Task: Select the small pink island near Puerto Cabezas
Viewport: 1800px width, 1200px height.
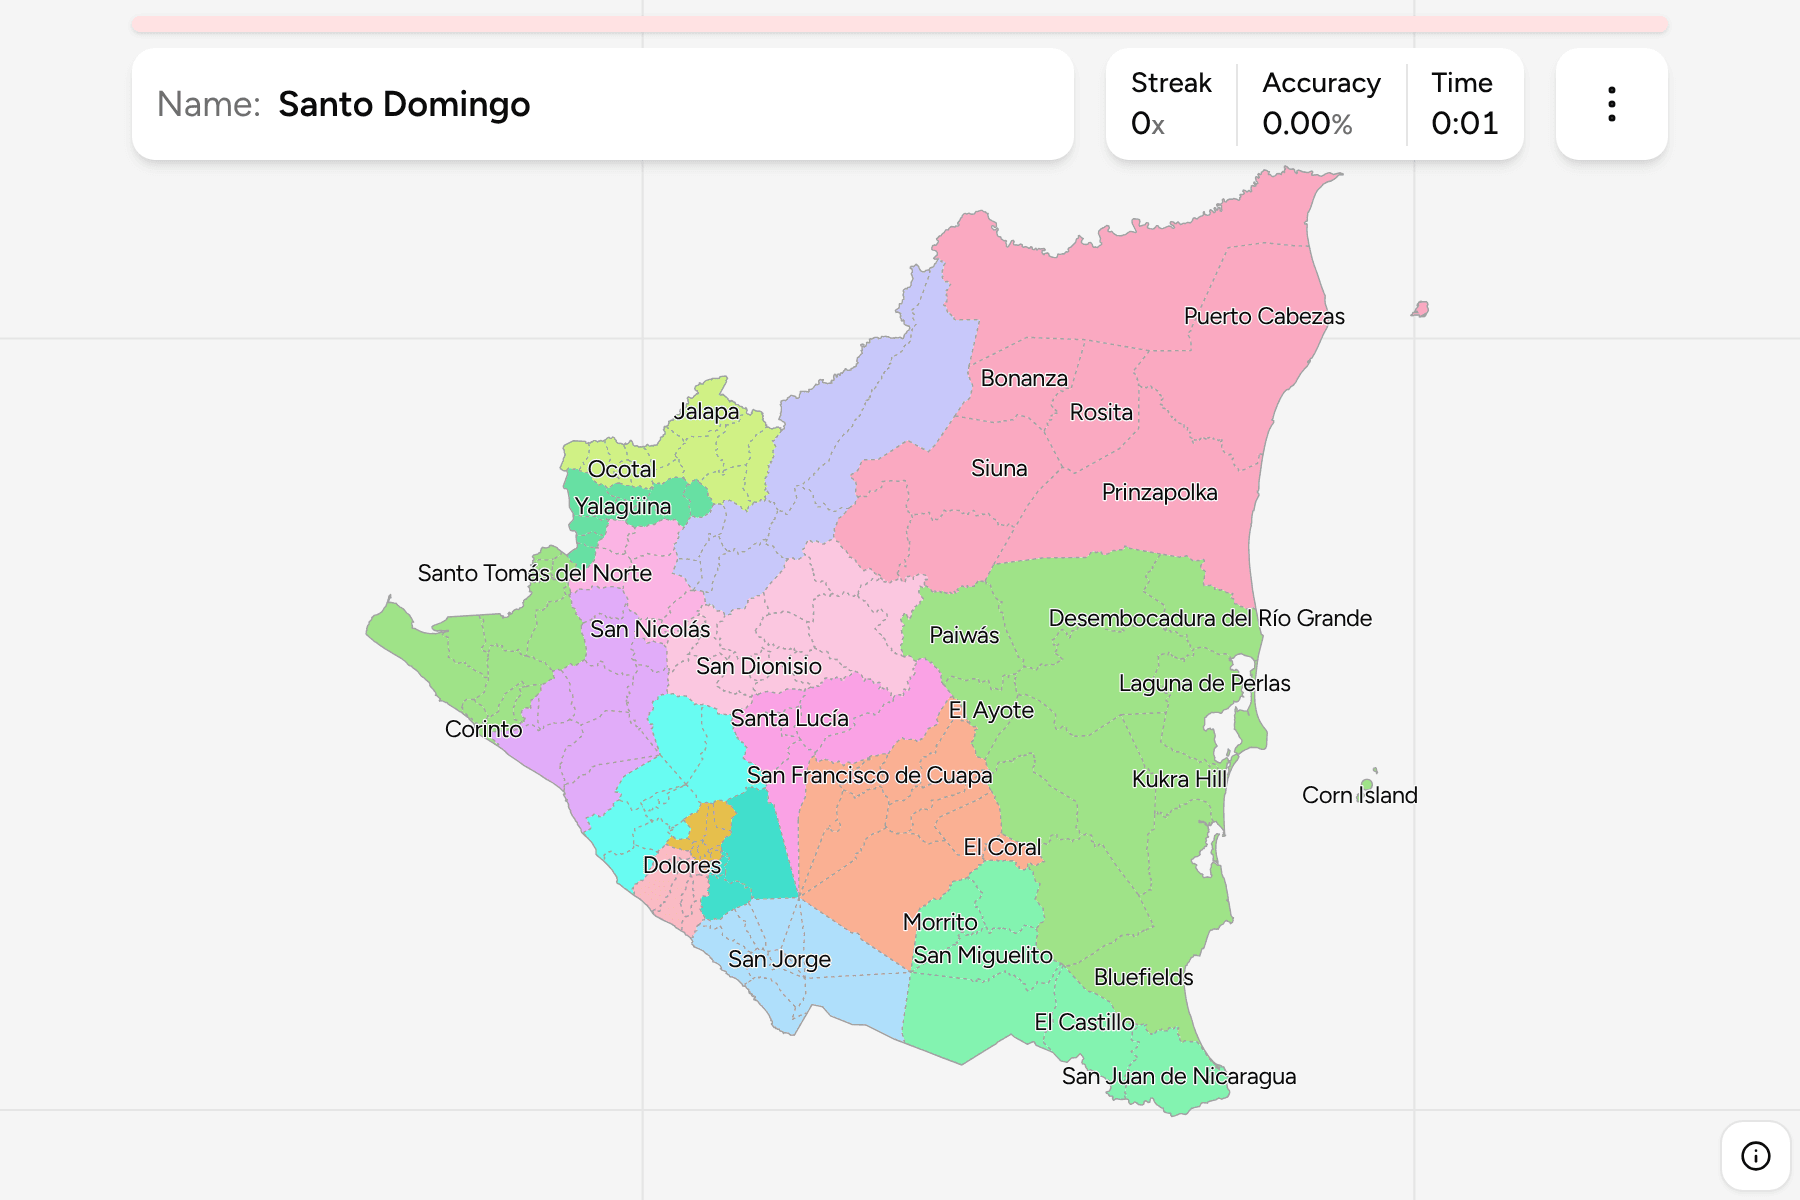Action: (1421, 310)
